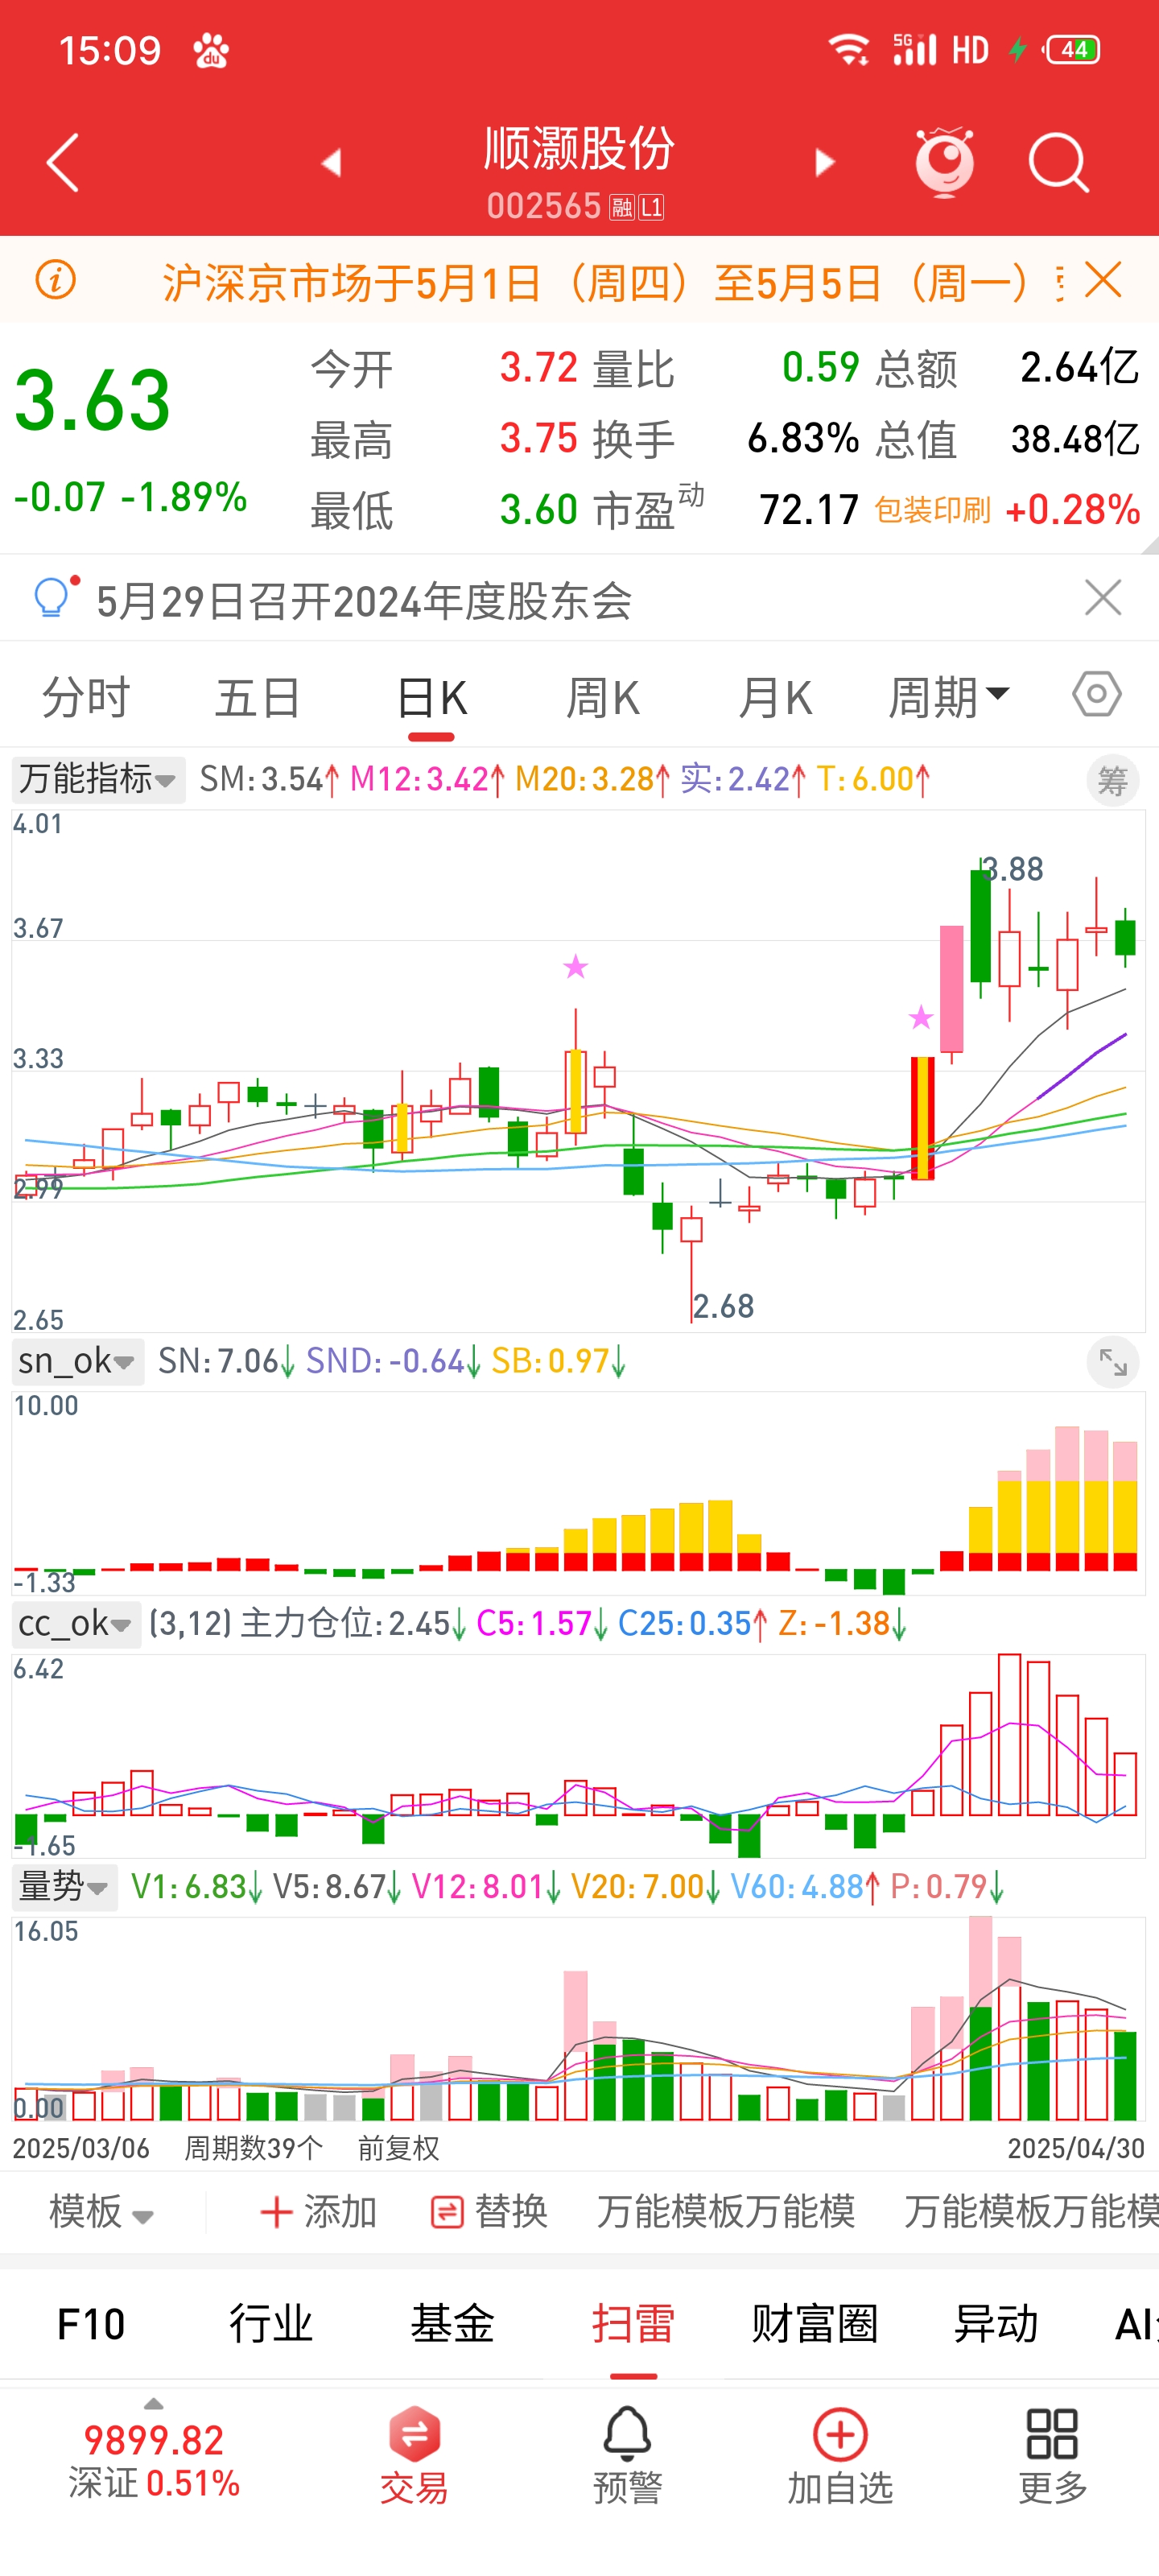The image size is (1159, 2576).
Task: Tap the 深证 9899.82 index ticker
Action: coord(153,2460)
